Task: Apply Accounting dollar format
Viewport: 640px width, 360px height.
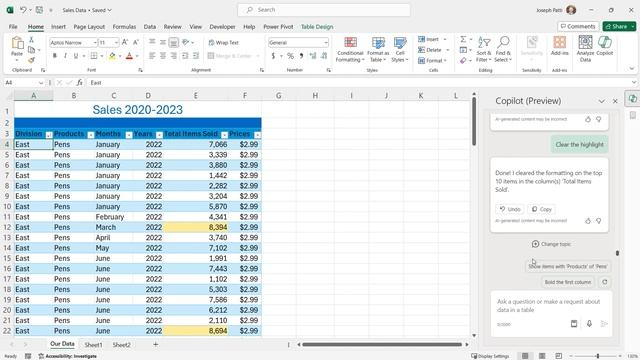Action: [x=273, y=56]
